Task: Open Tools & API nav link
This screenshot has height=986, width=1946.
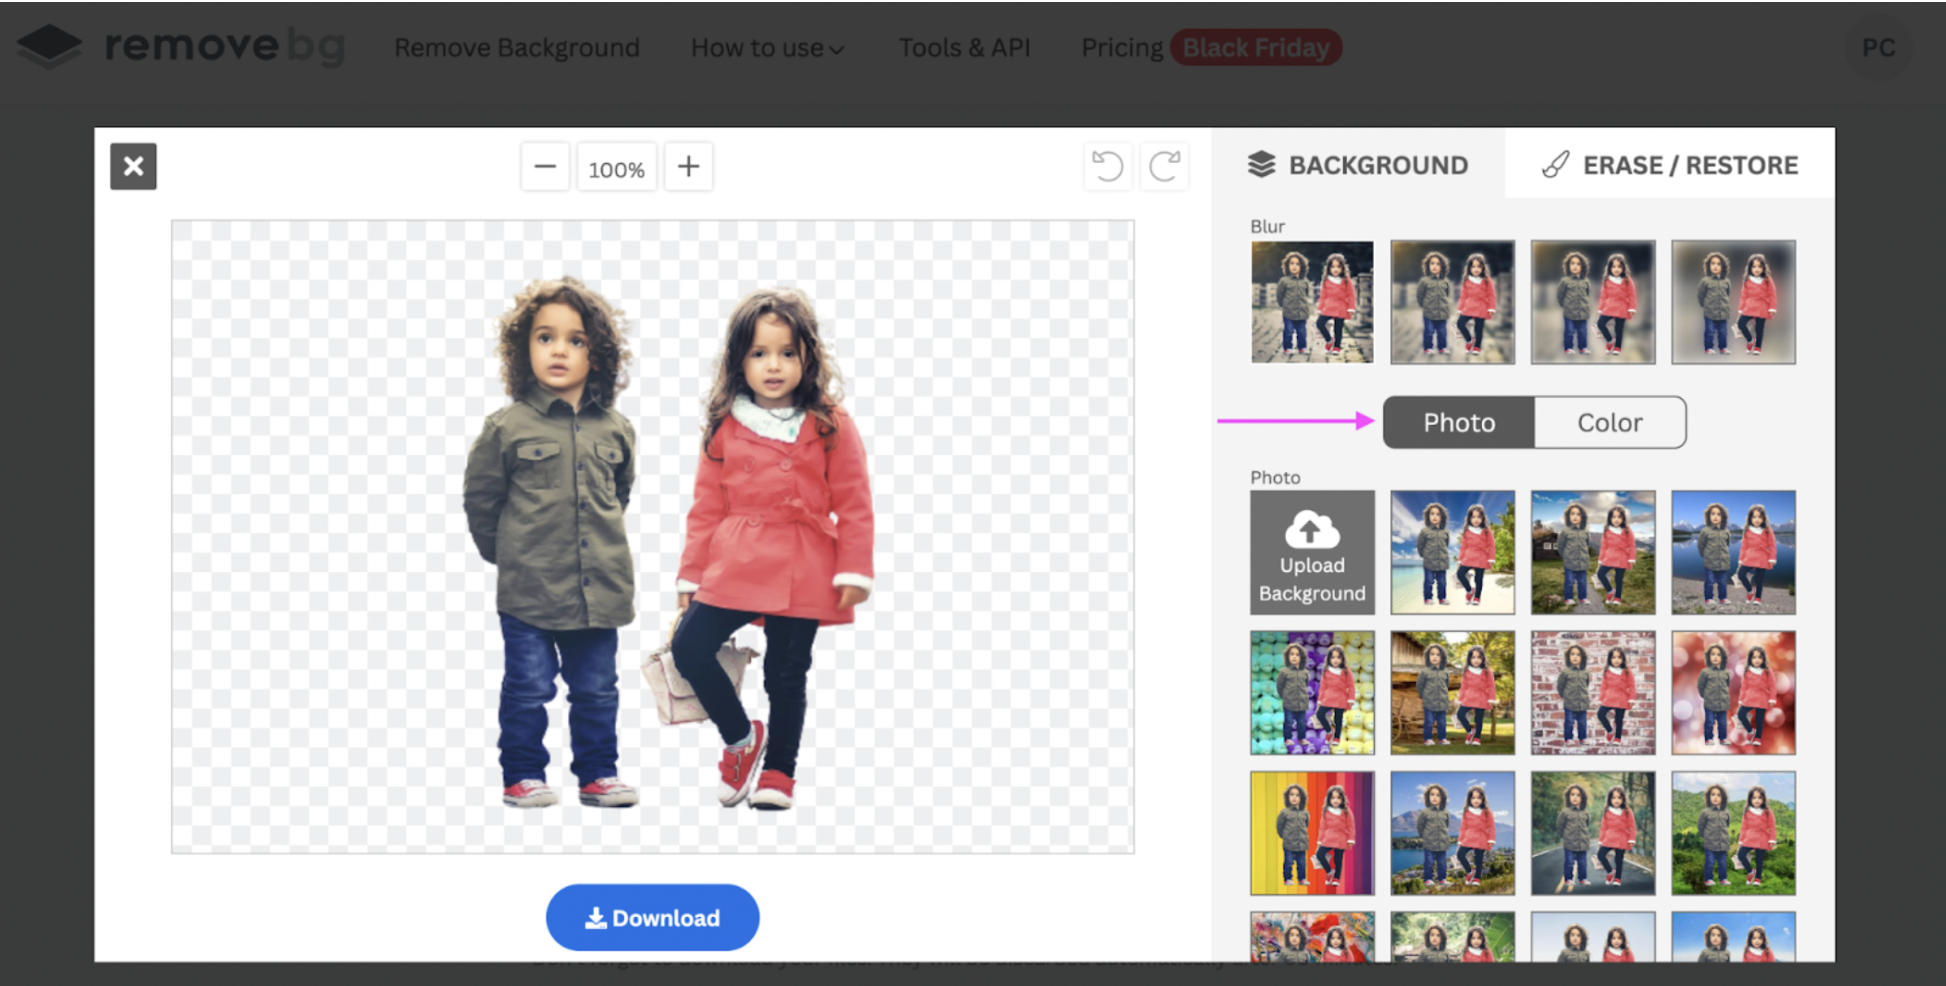Action: coord(964,48)
